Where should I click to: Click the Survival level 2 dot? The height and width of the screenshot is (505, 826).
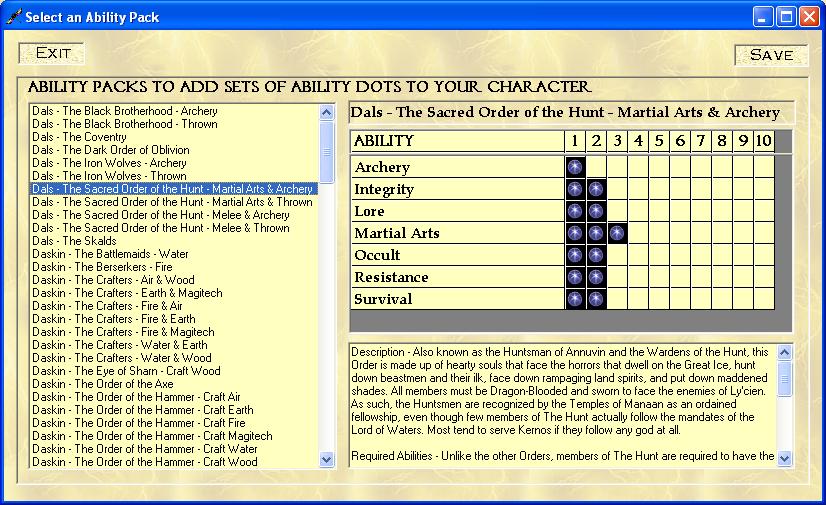coord(596,299)
